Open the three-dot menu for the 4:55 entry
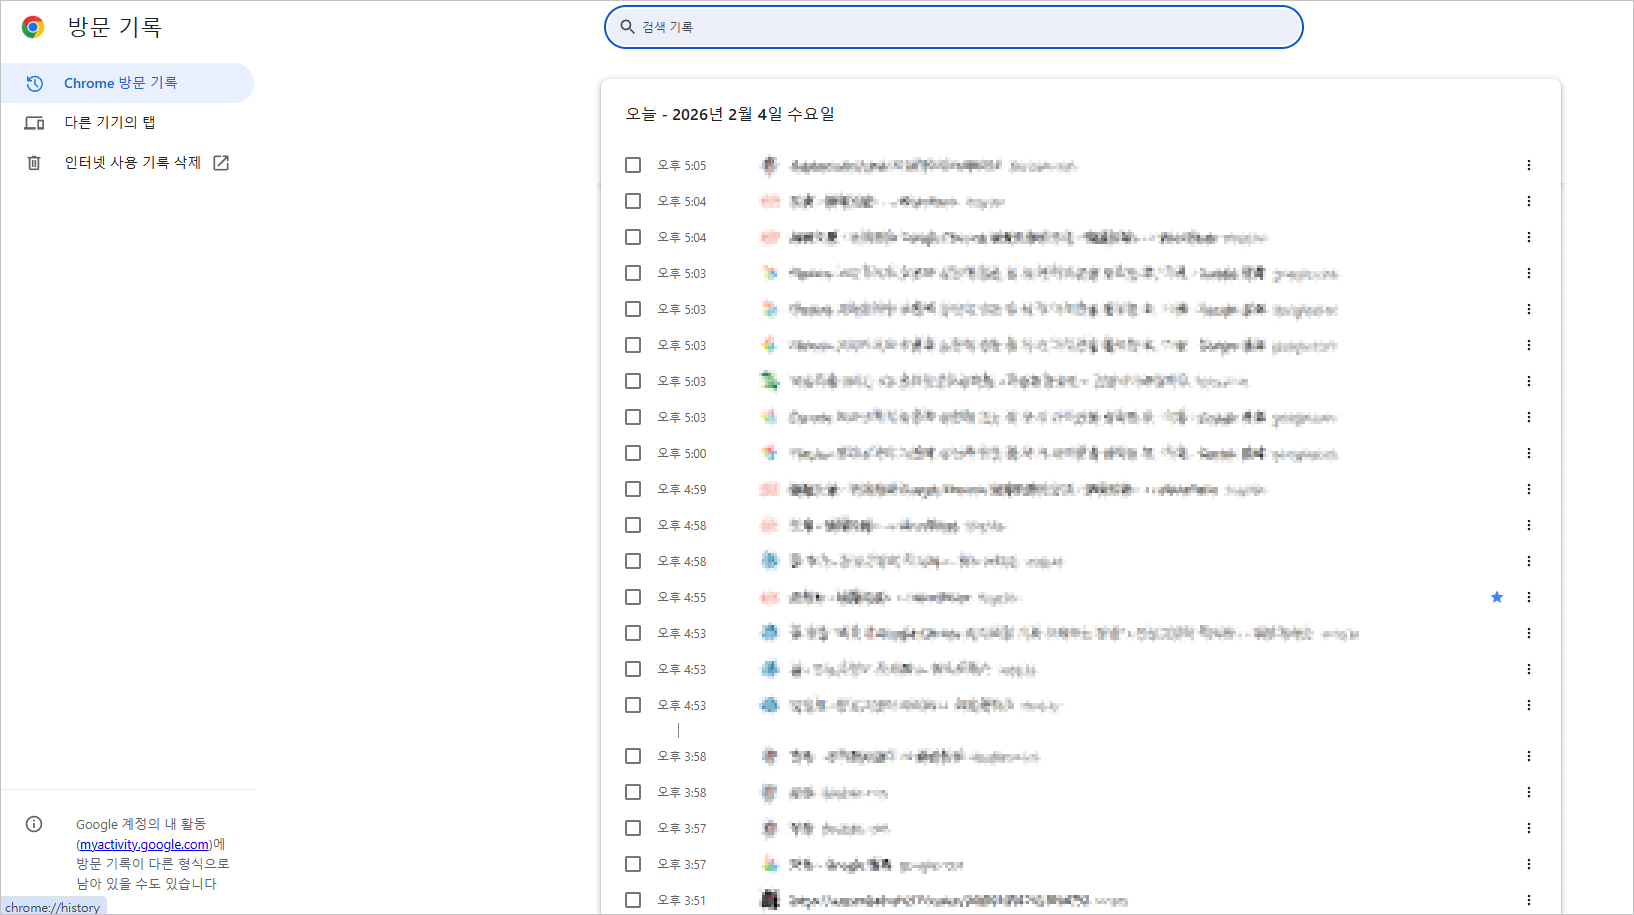 (1528, 597)
